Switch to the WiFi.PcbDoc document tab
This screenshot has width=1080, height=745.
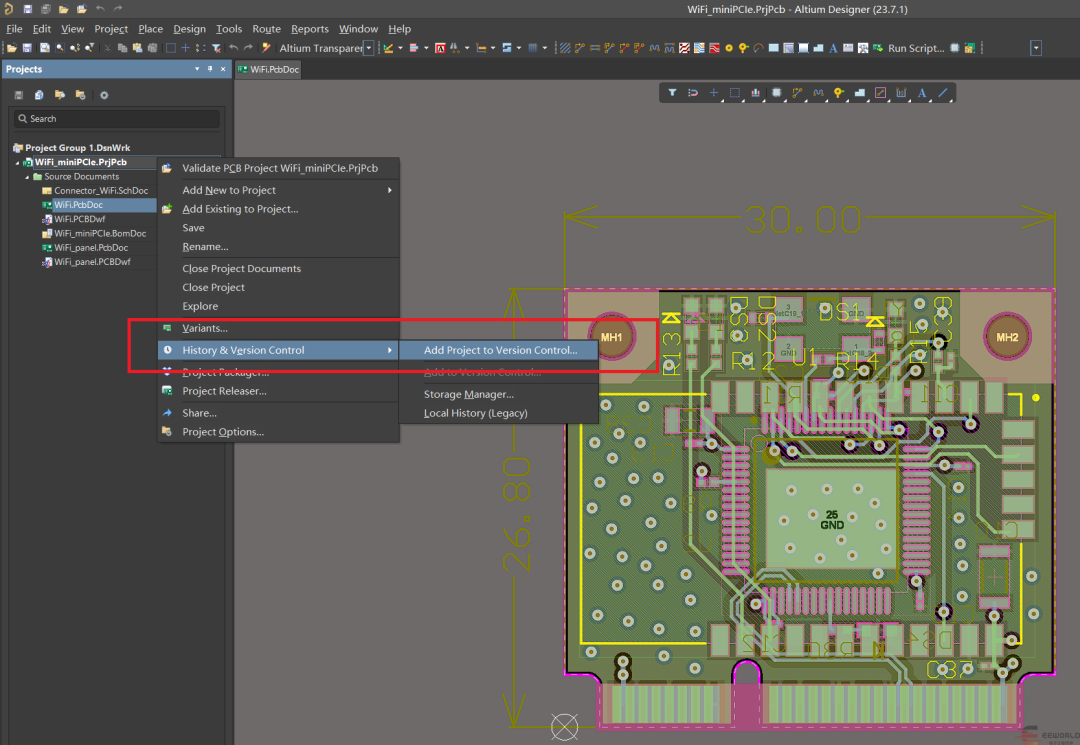[268, 70]
